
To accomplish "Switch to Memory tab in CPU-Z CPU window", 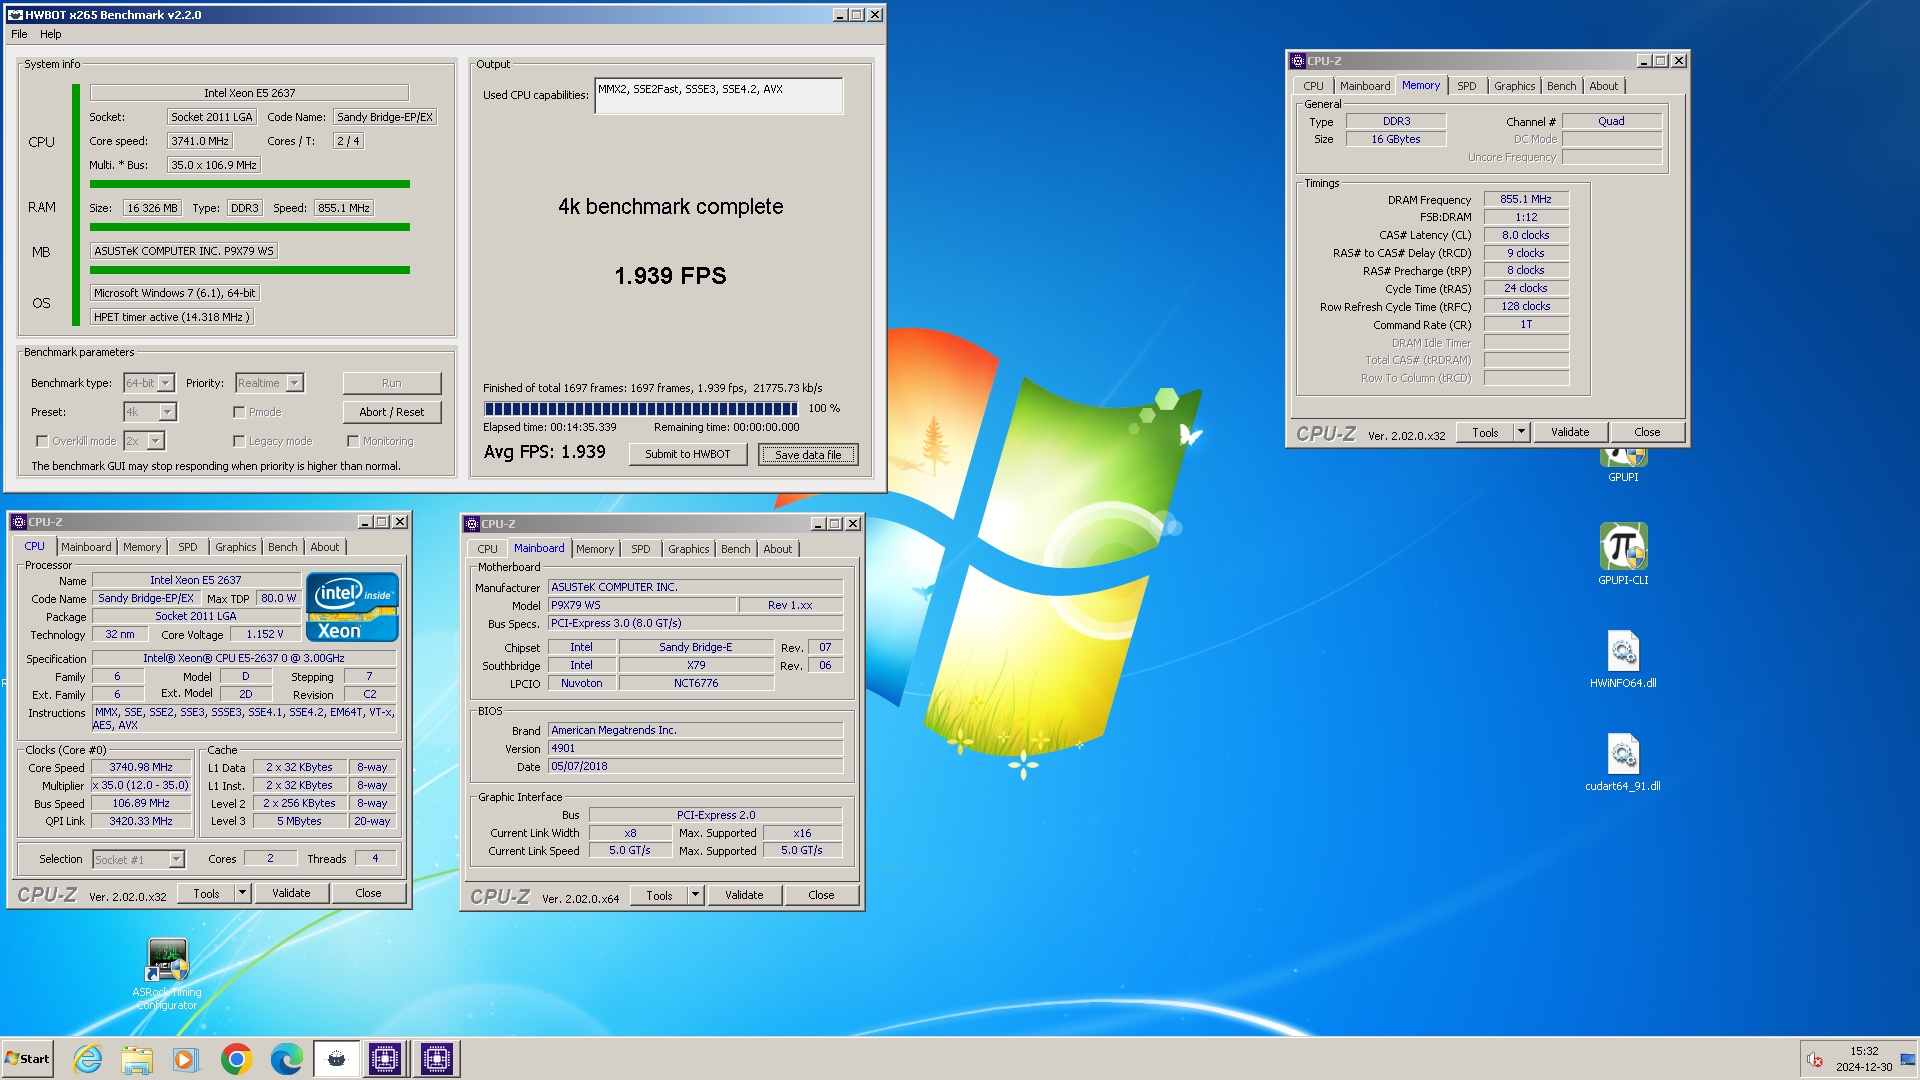I will pyautogui.click(x=142, y=547).
